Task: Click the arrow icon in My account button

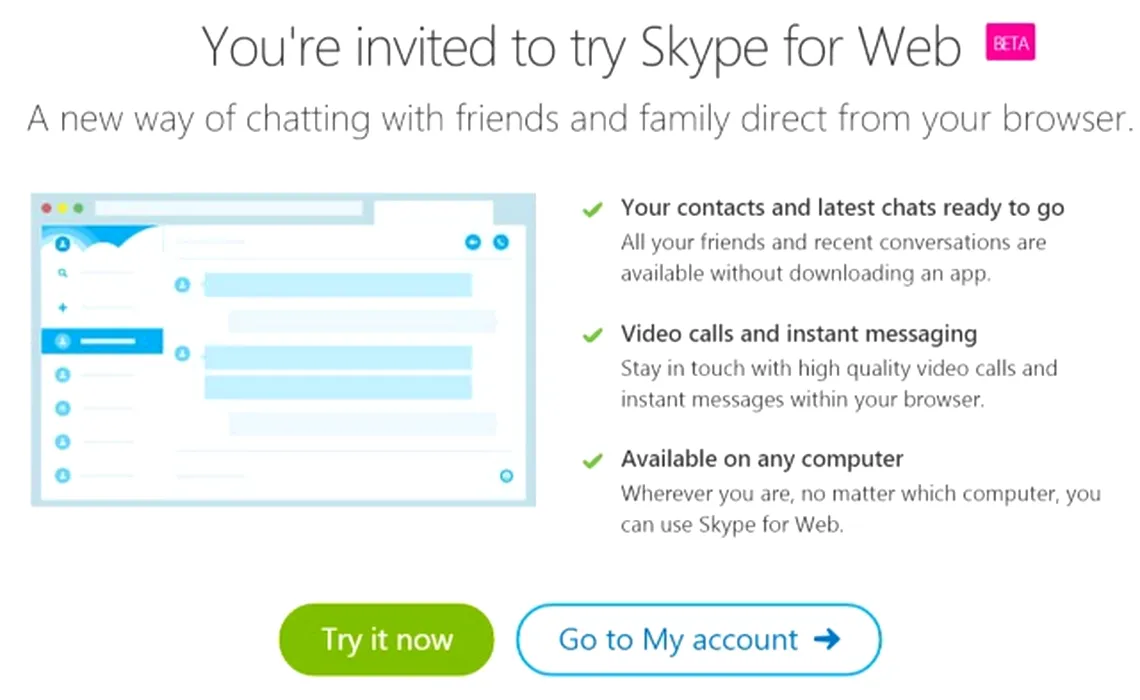Action: tap(827, 640)
